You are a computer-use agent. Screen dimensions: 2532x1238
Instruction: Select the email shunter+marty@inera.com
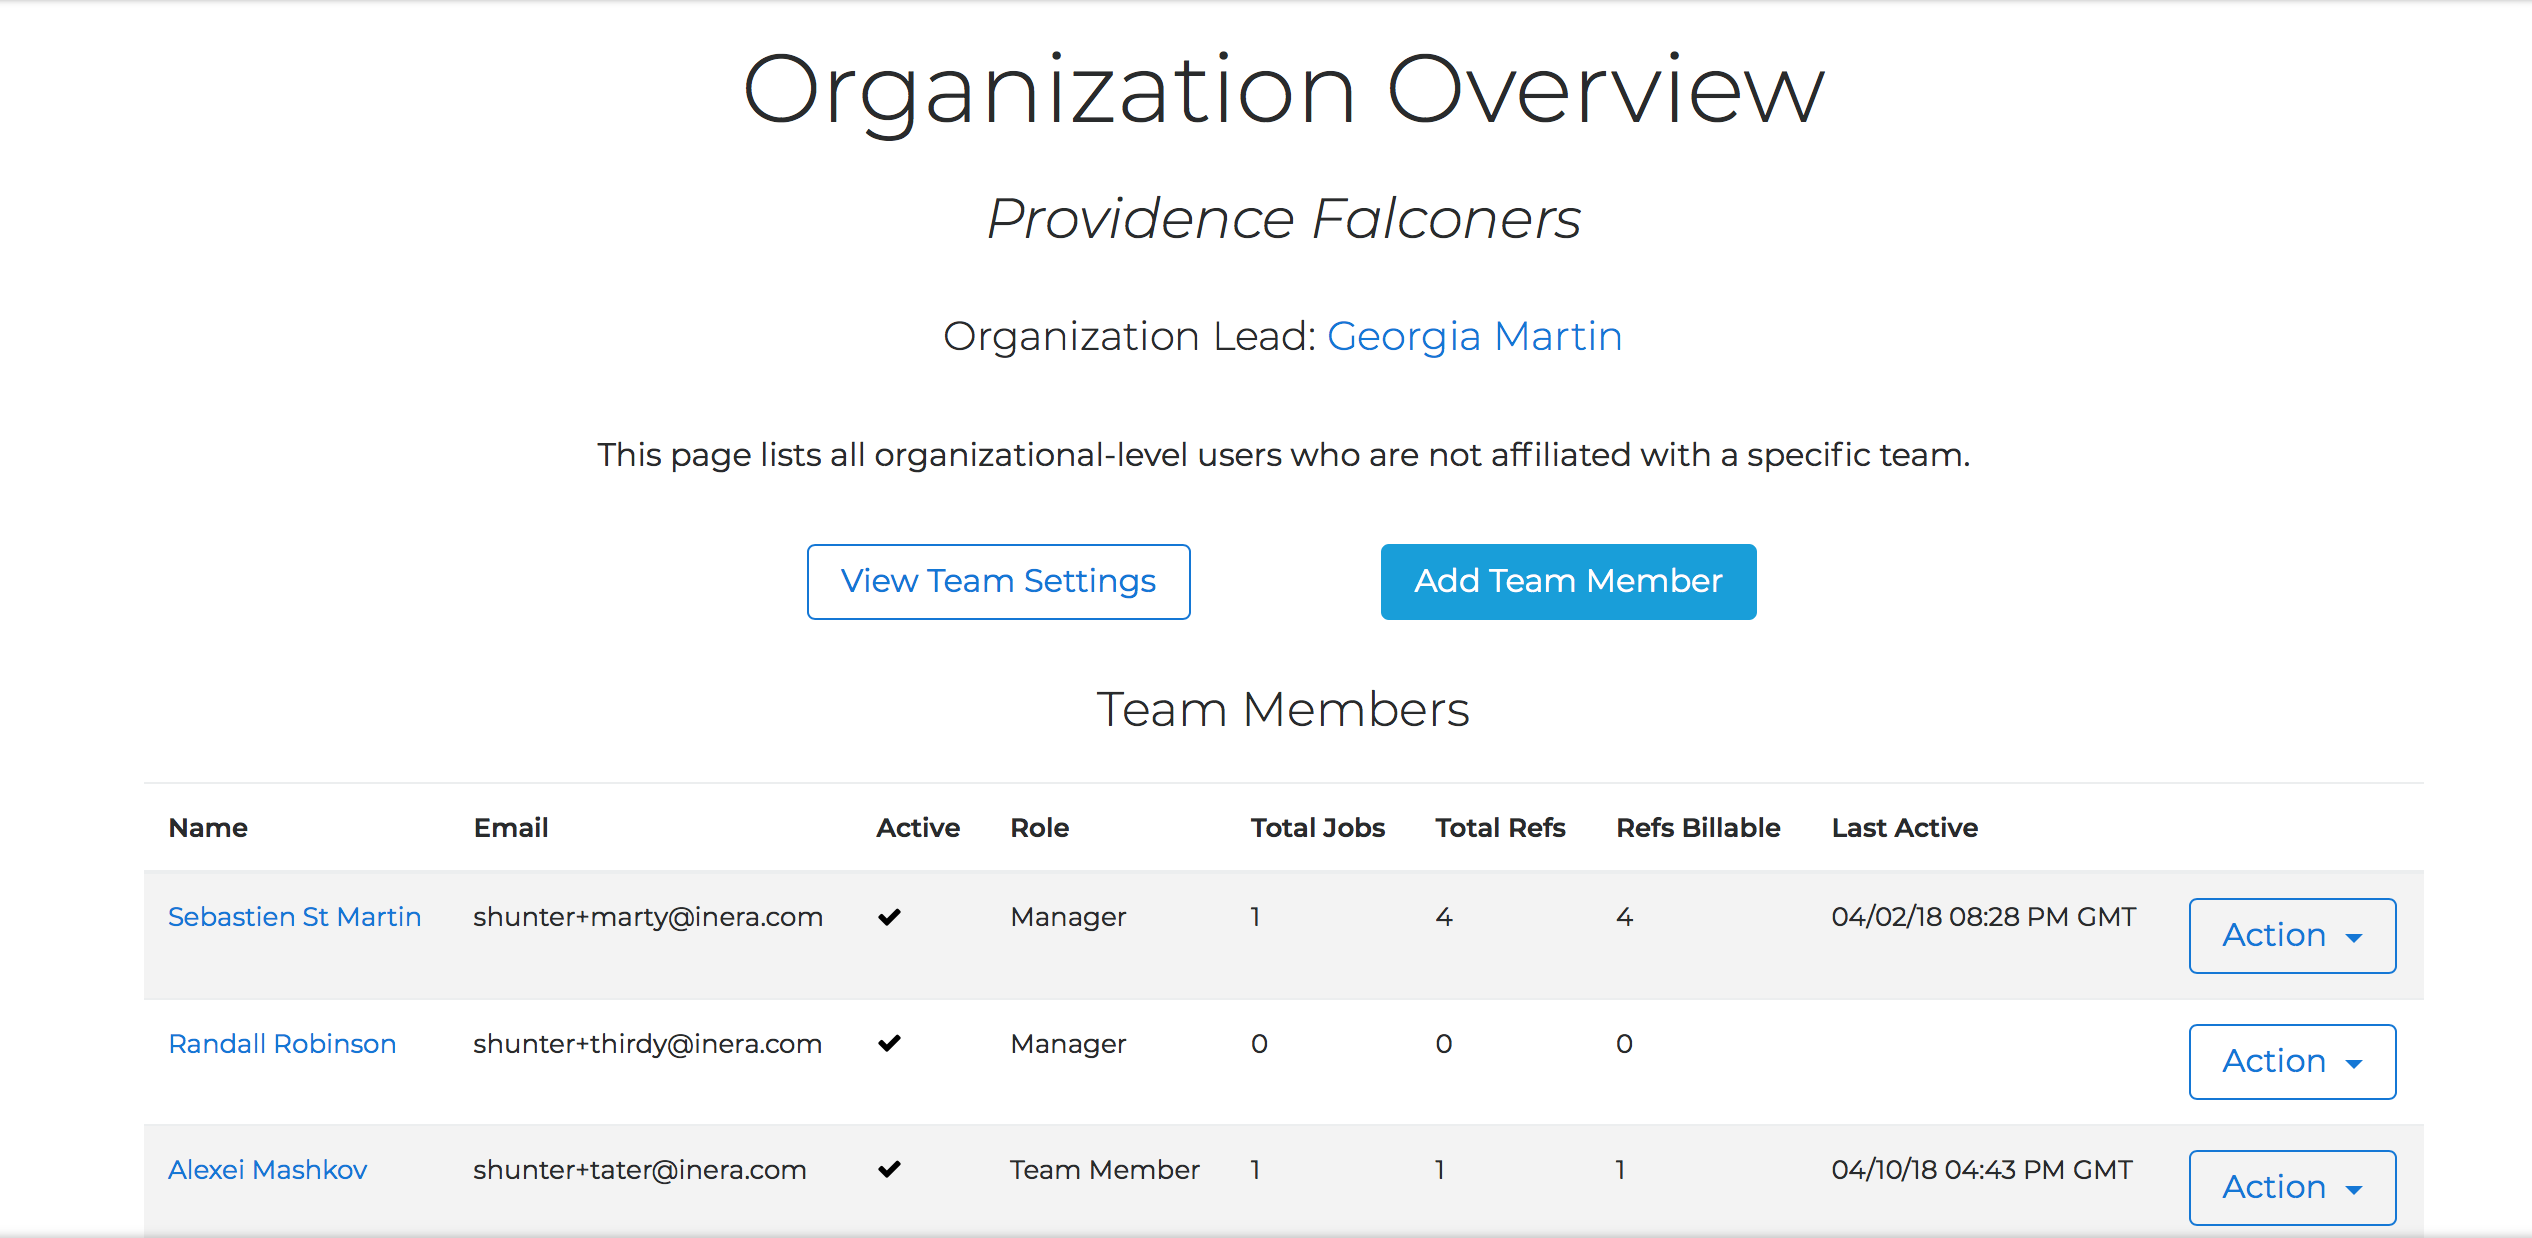coord(648,917)
